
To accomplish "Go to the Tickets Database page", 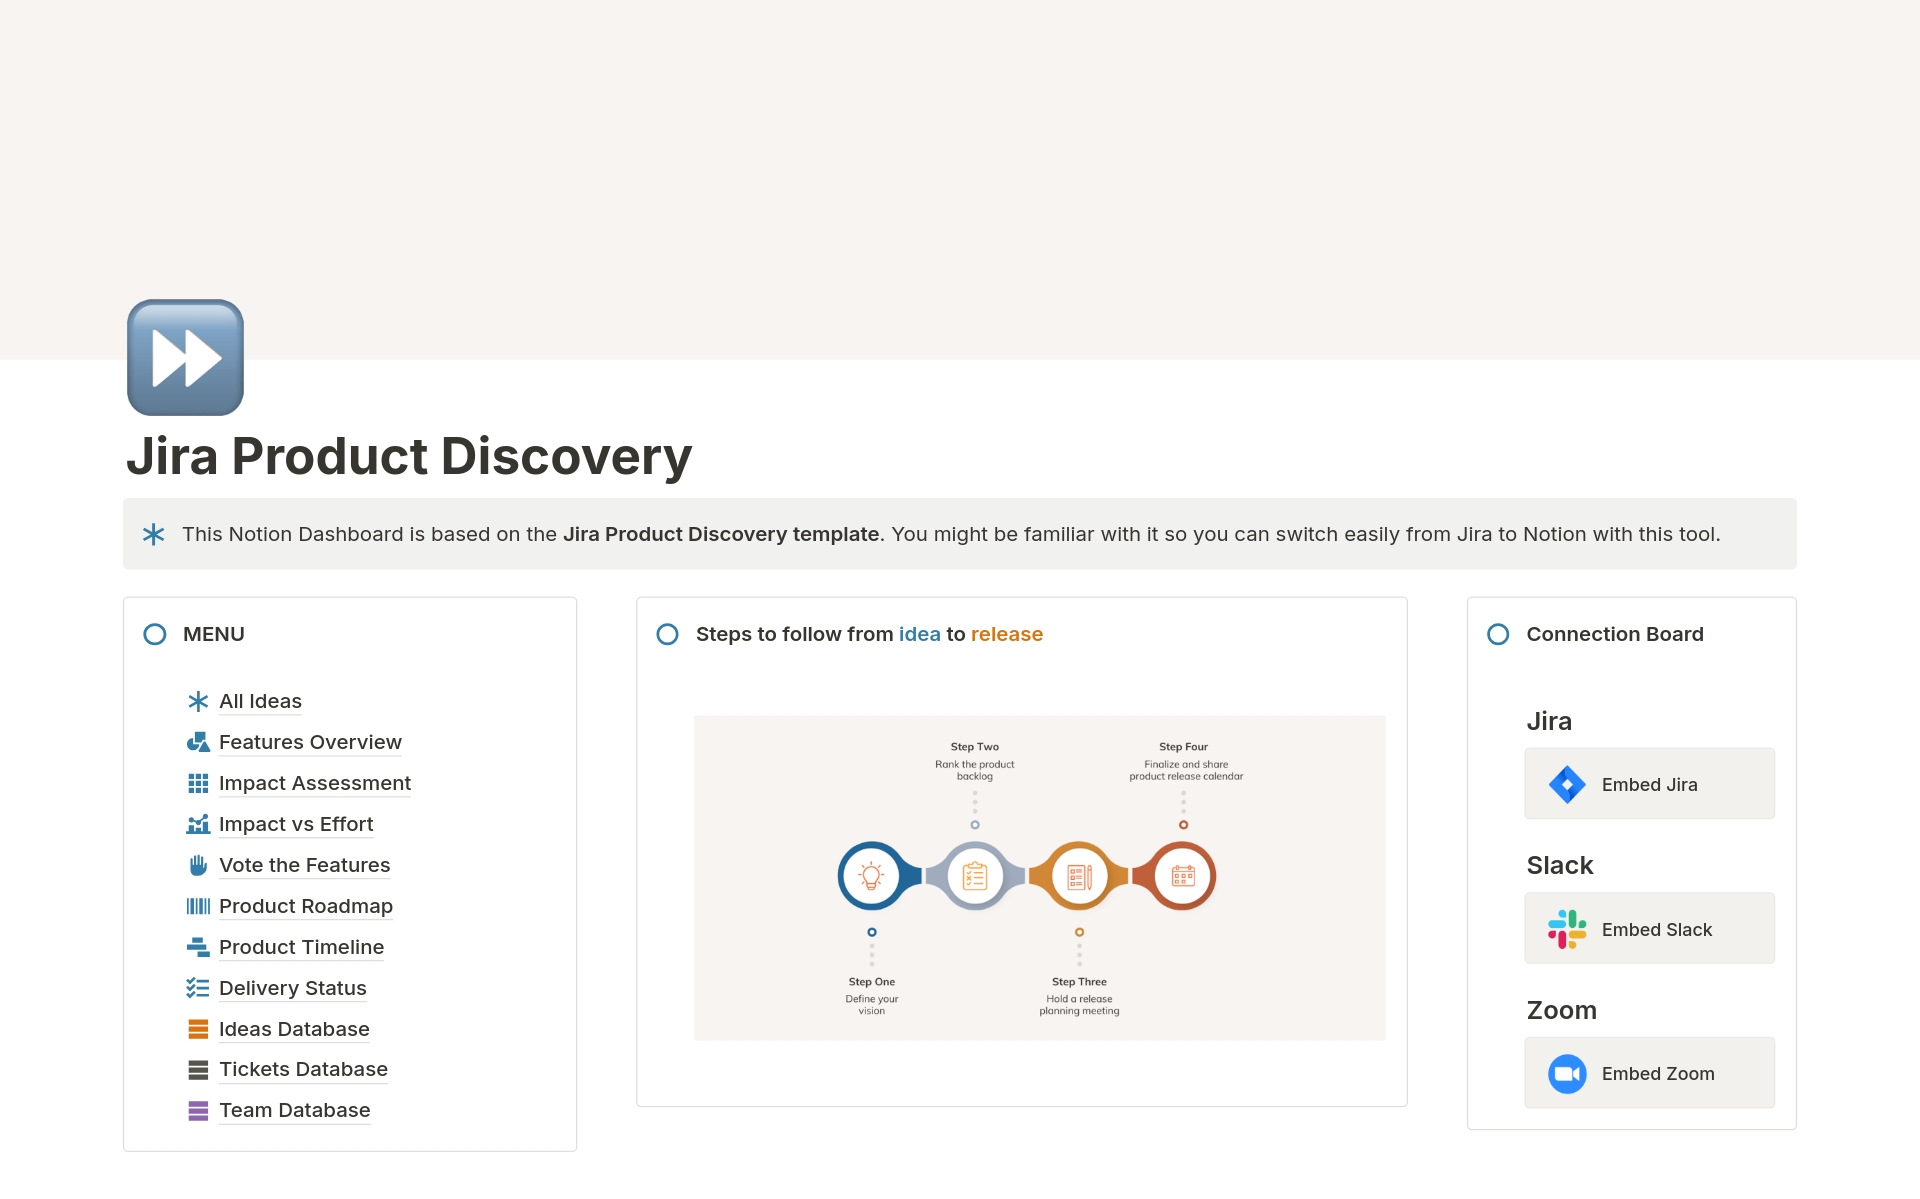I will [303, 1069].
